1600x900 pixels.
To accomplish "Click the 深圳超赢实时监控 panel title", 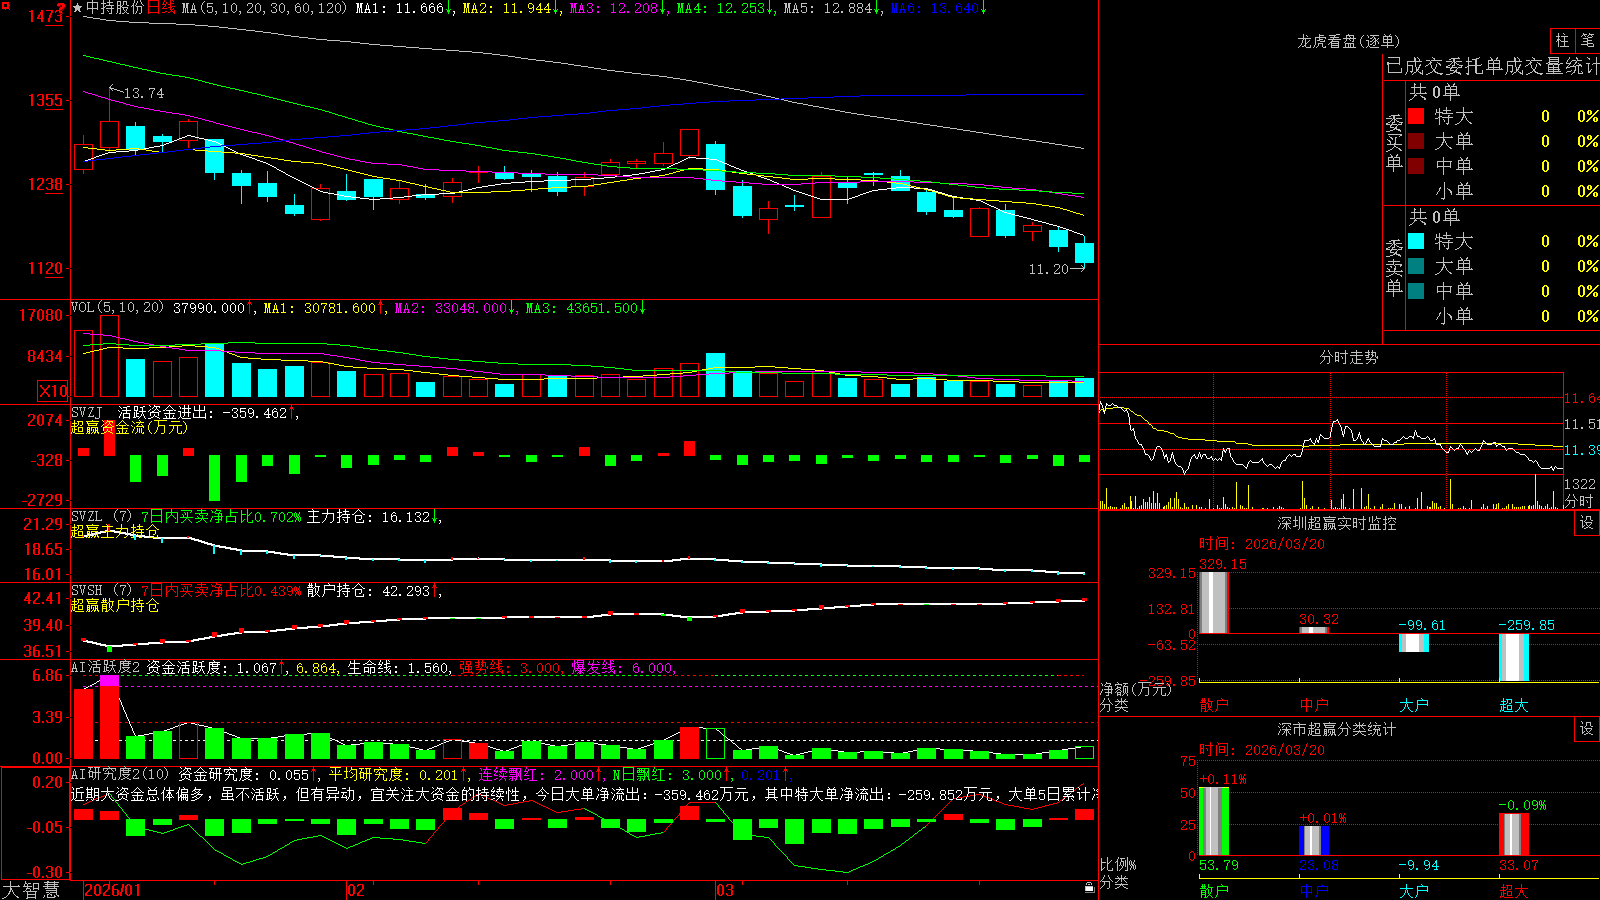I will pyautogui.click(x=1337, y=523).
